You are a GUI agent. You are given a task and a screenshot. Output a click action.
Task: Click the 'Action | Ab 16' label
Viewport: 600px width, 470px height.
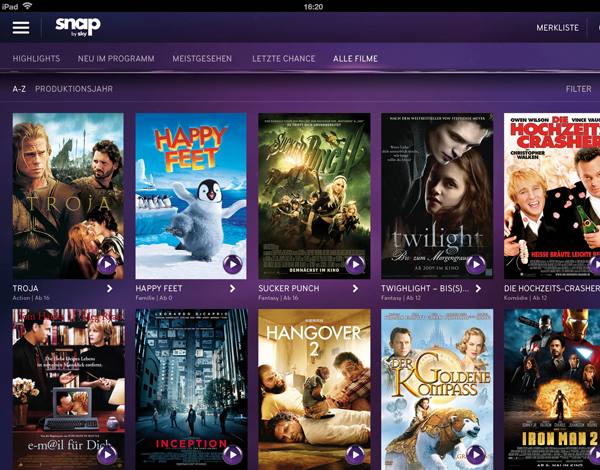[31, 298]
